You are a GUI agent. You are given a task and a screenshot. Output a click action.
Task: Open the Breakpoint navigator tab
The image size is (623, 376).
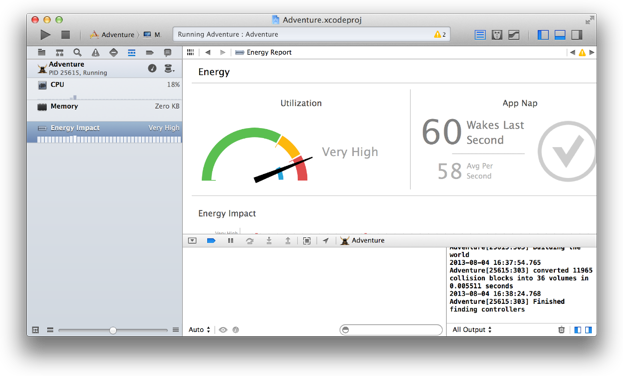[x=149, y=52]
